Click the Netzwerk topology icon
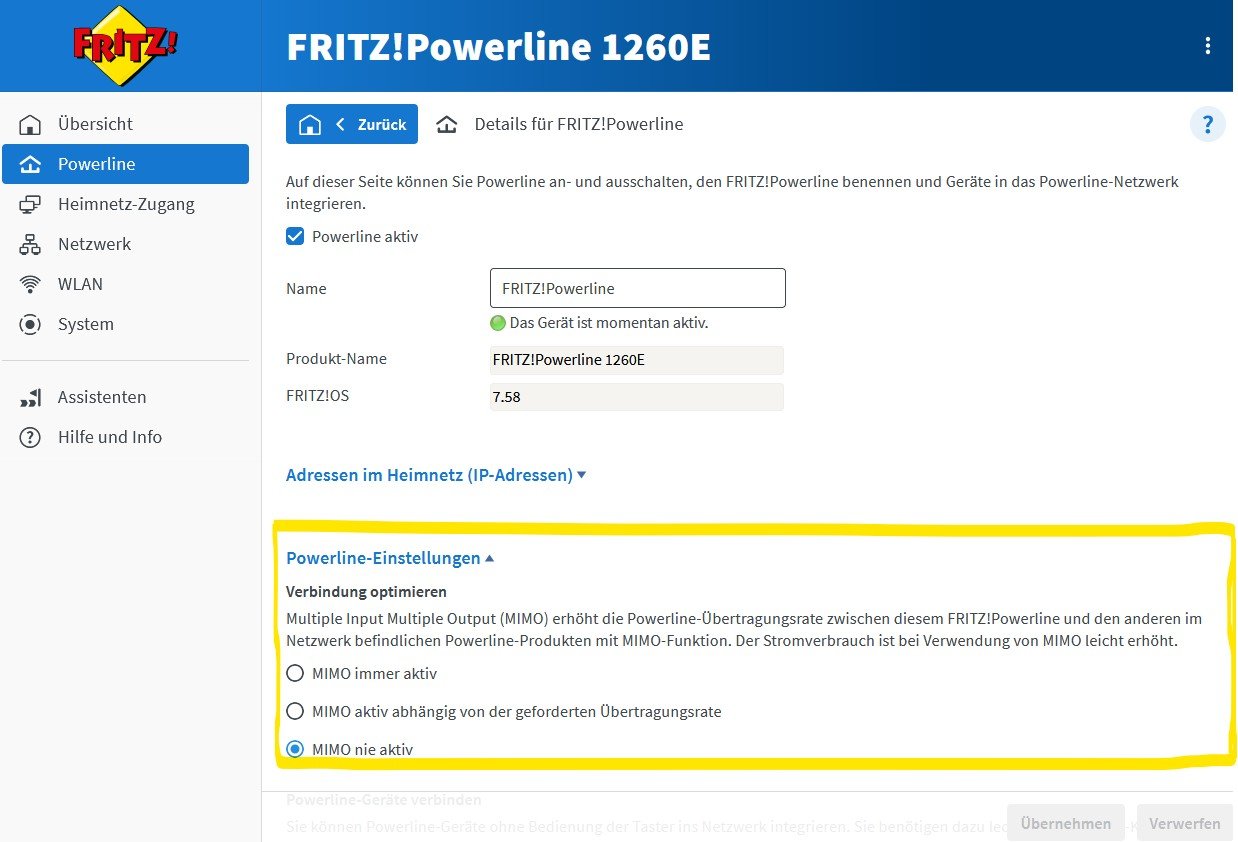 31,244
